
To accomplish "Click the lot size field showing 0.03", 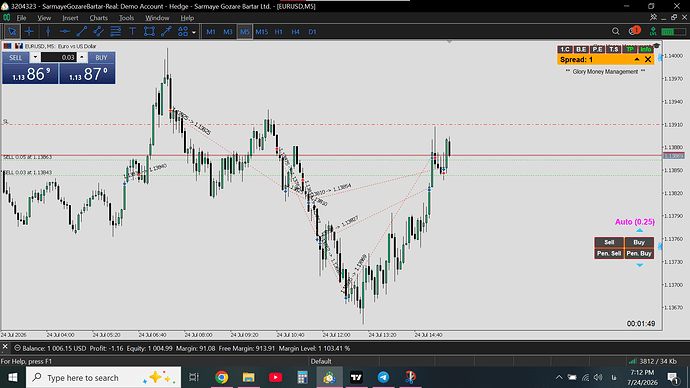I will [59, 57].
